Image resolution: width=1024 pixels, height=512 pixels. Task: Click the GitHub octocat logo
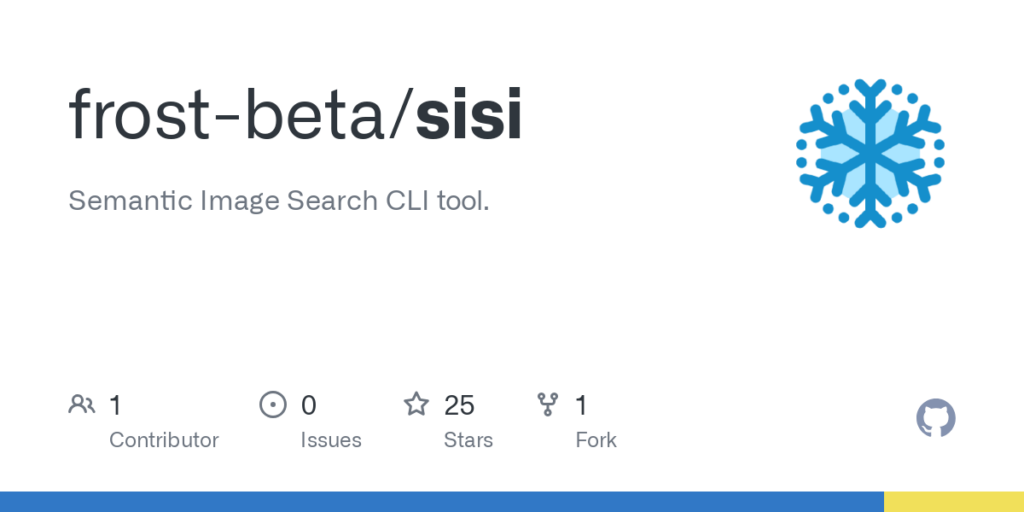[x=935, y=418]
